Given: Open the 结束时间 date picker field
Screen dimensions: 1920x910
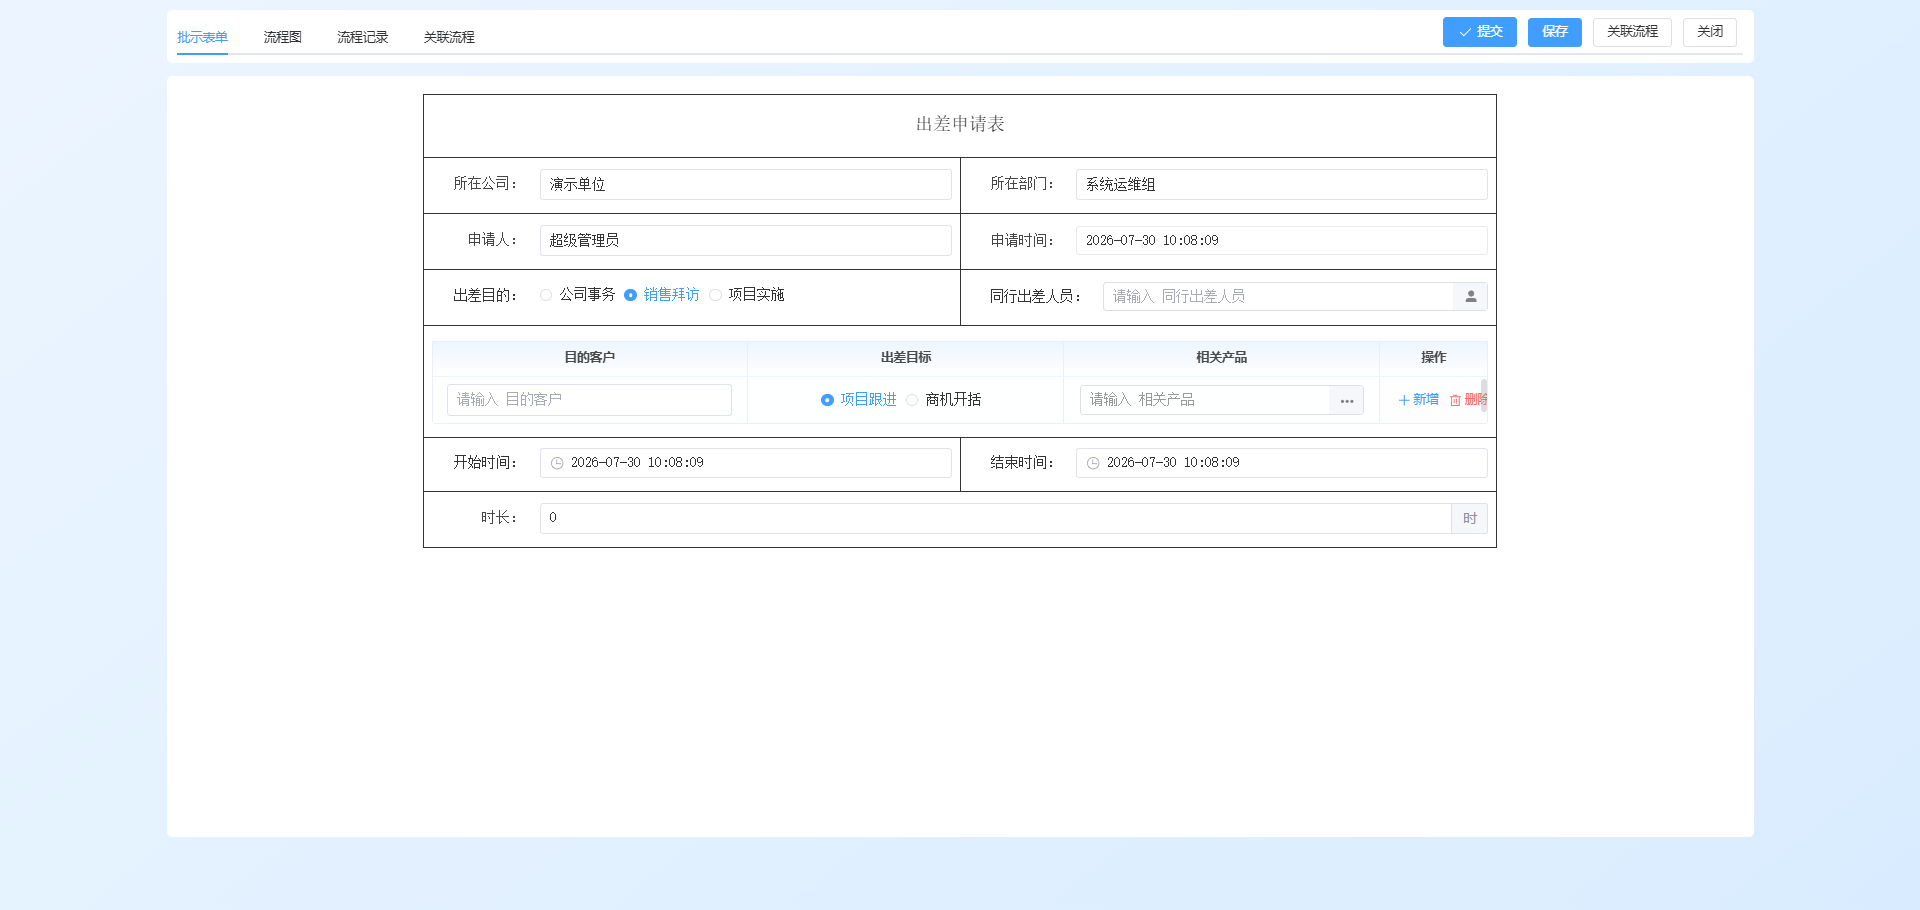Looking at the screenshot, I should point(1282,463).
